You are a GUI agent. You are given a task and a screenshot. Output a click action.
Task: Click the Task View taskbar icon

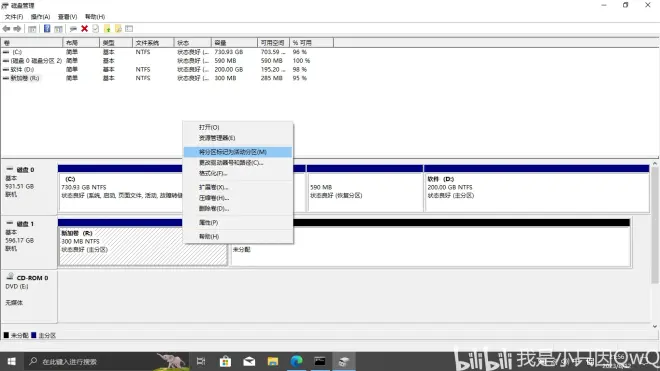pos(201,361)
